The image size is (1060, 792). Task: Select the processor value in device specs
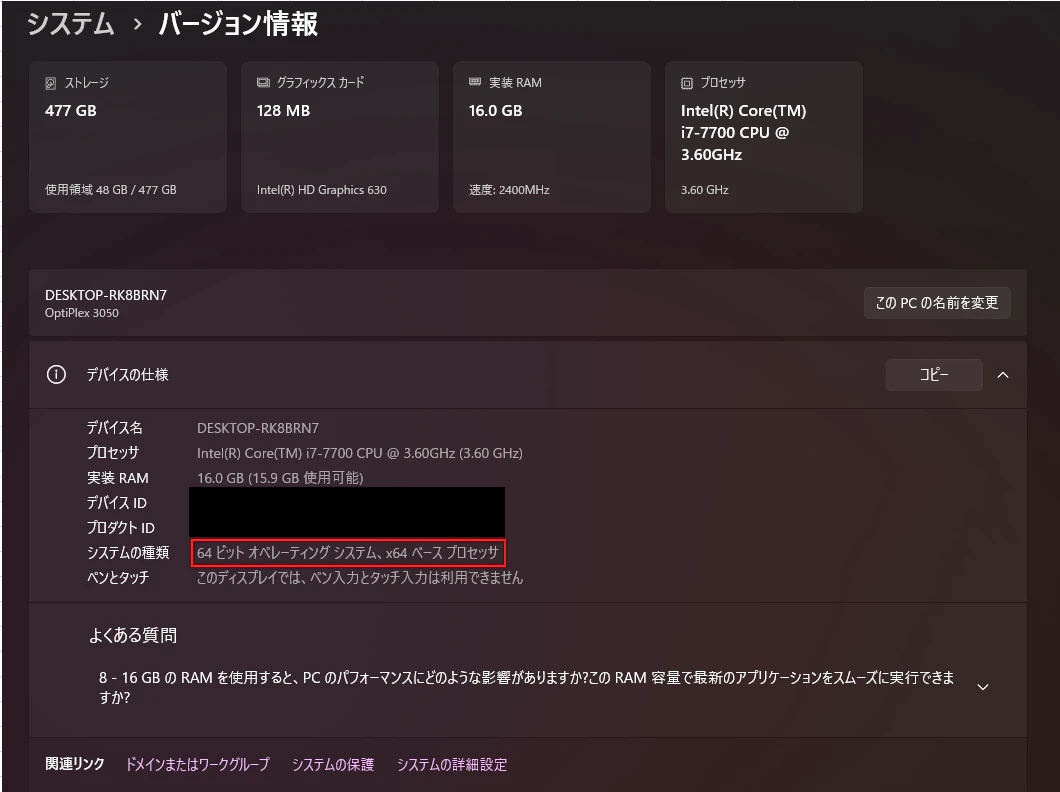coord(360,453)
